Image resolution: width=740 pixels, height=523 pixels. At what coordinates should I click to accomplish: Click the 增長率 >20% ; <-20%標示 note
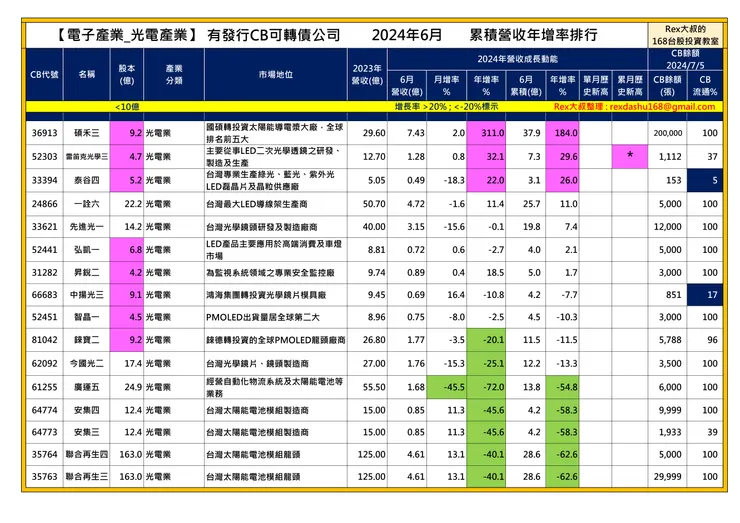pos(446,107)
